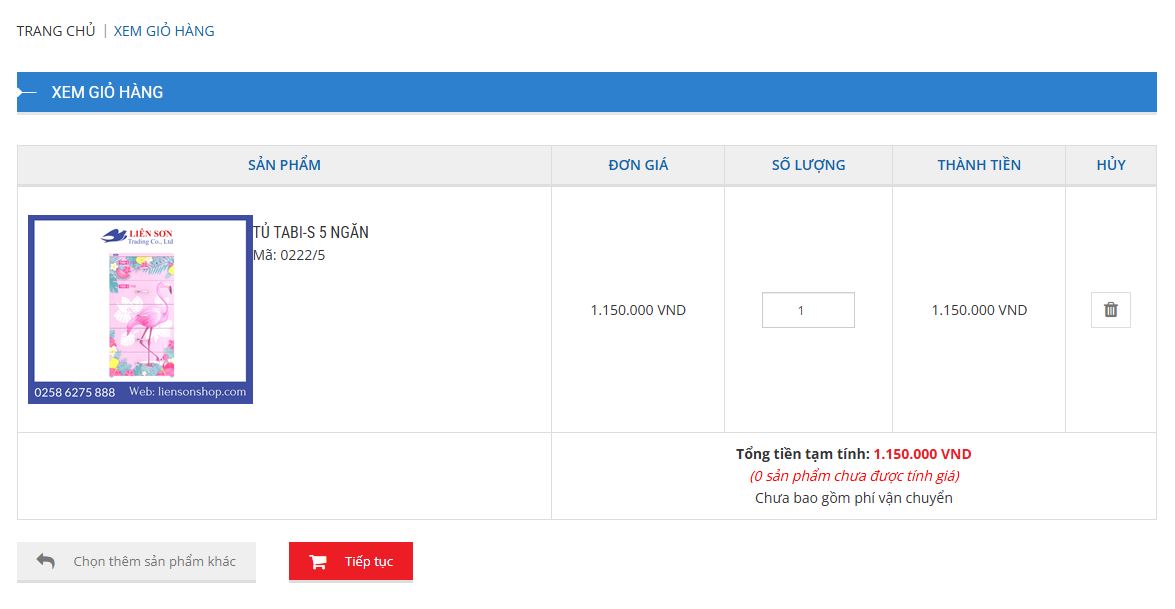Select the SẢN PHẨM column header
The image size is (1175, 609).
coord(284,165)
